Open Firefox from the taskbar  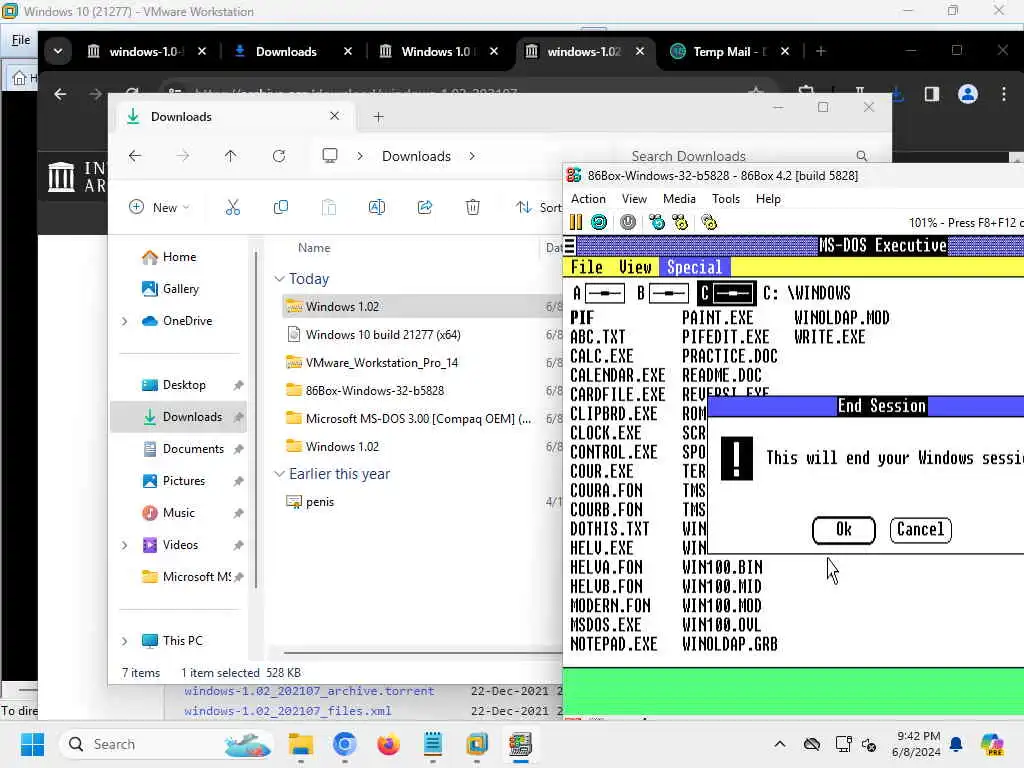pyautogui.click(x=389, y=744)
